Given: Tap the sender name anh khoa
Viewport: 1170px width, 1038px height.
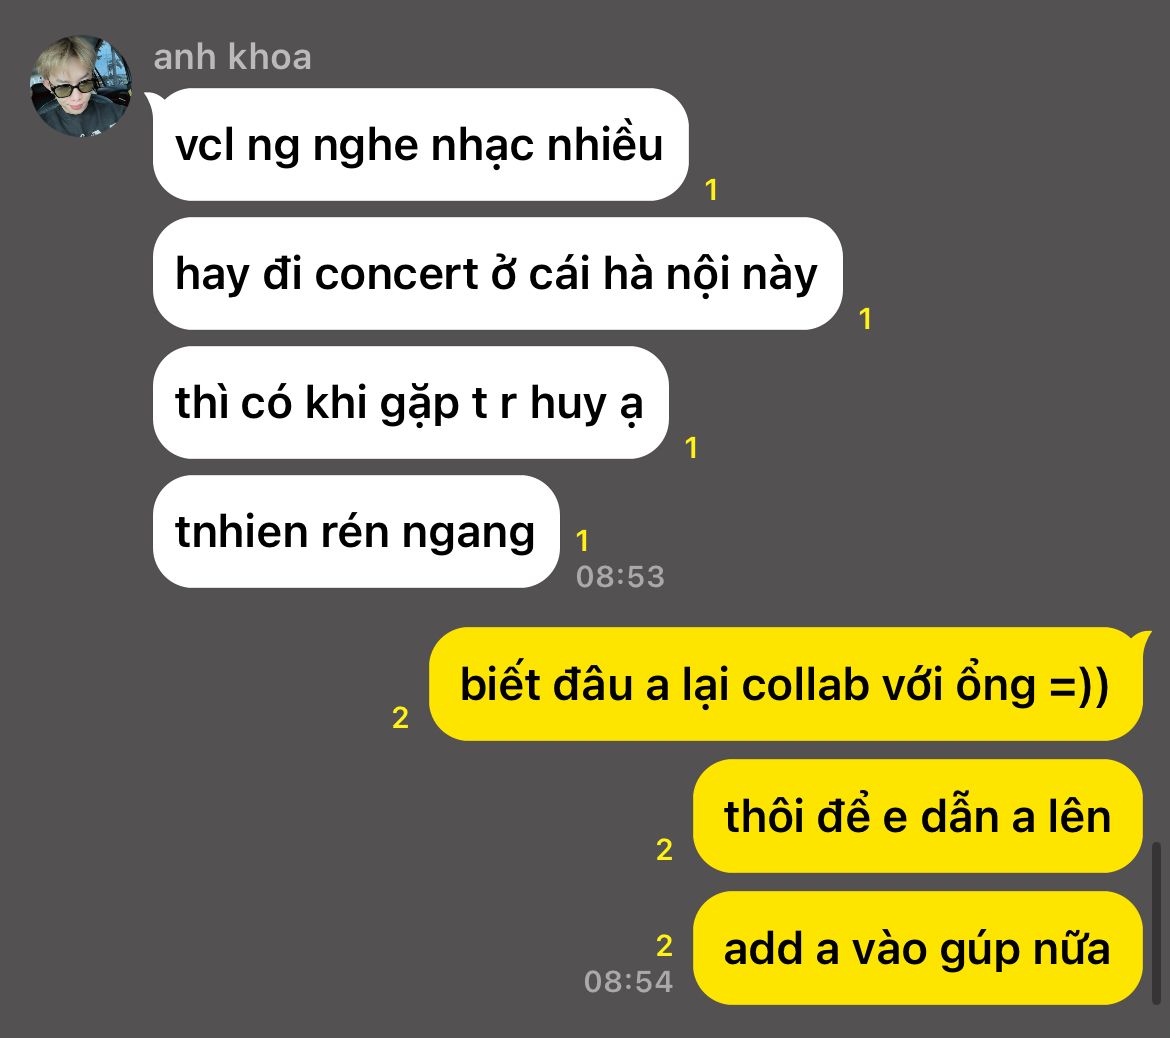Looking at the screenshot, I should (x=232, y=57).
